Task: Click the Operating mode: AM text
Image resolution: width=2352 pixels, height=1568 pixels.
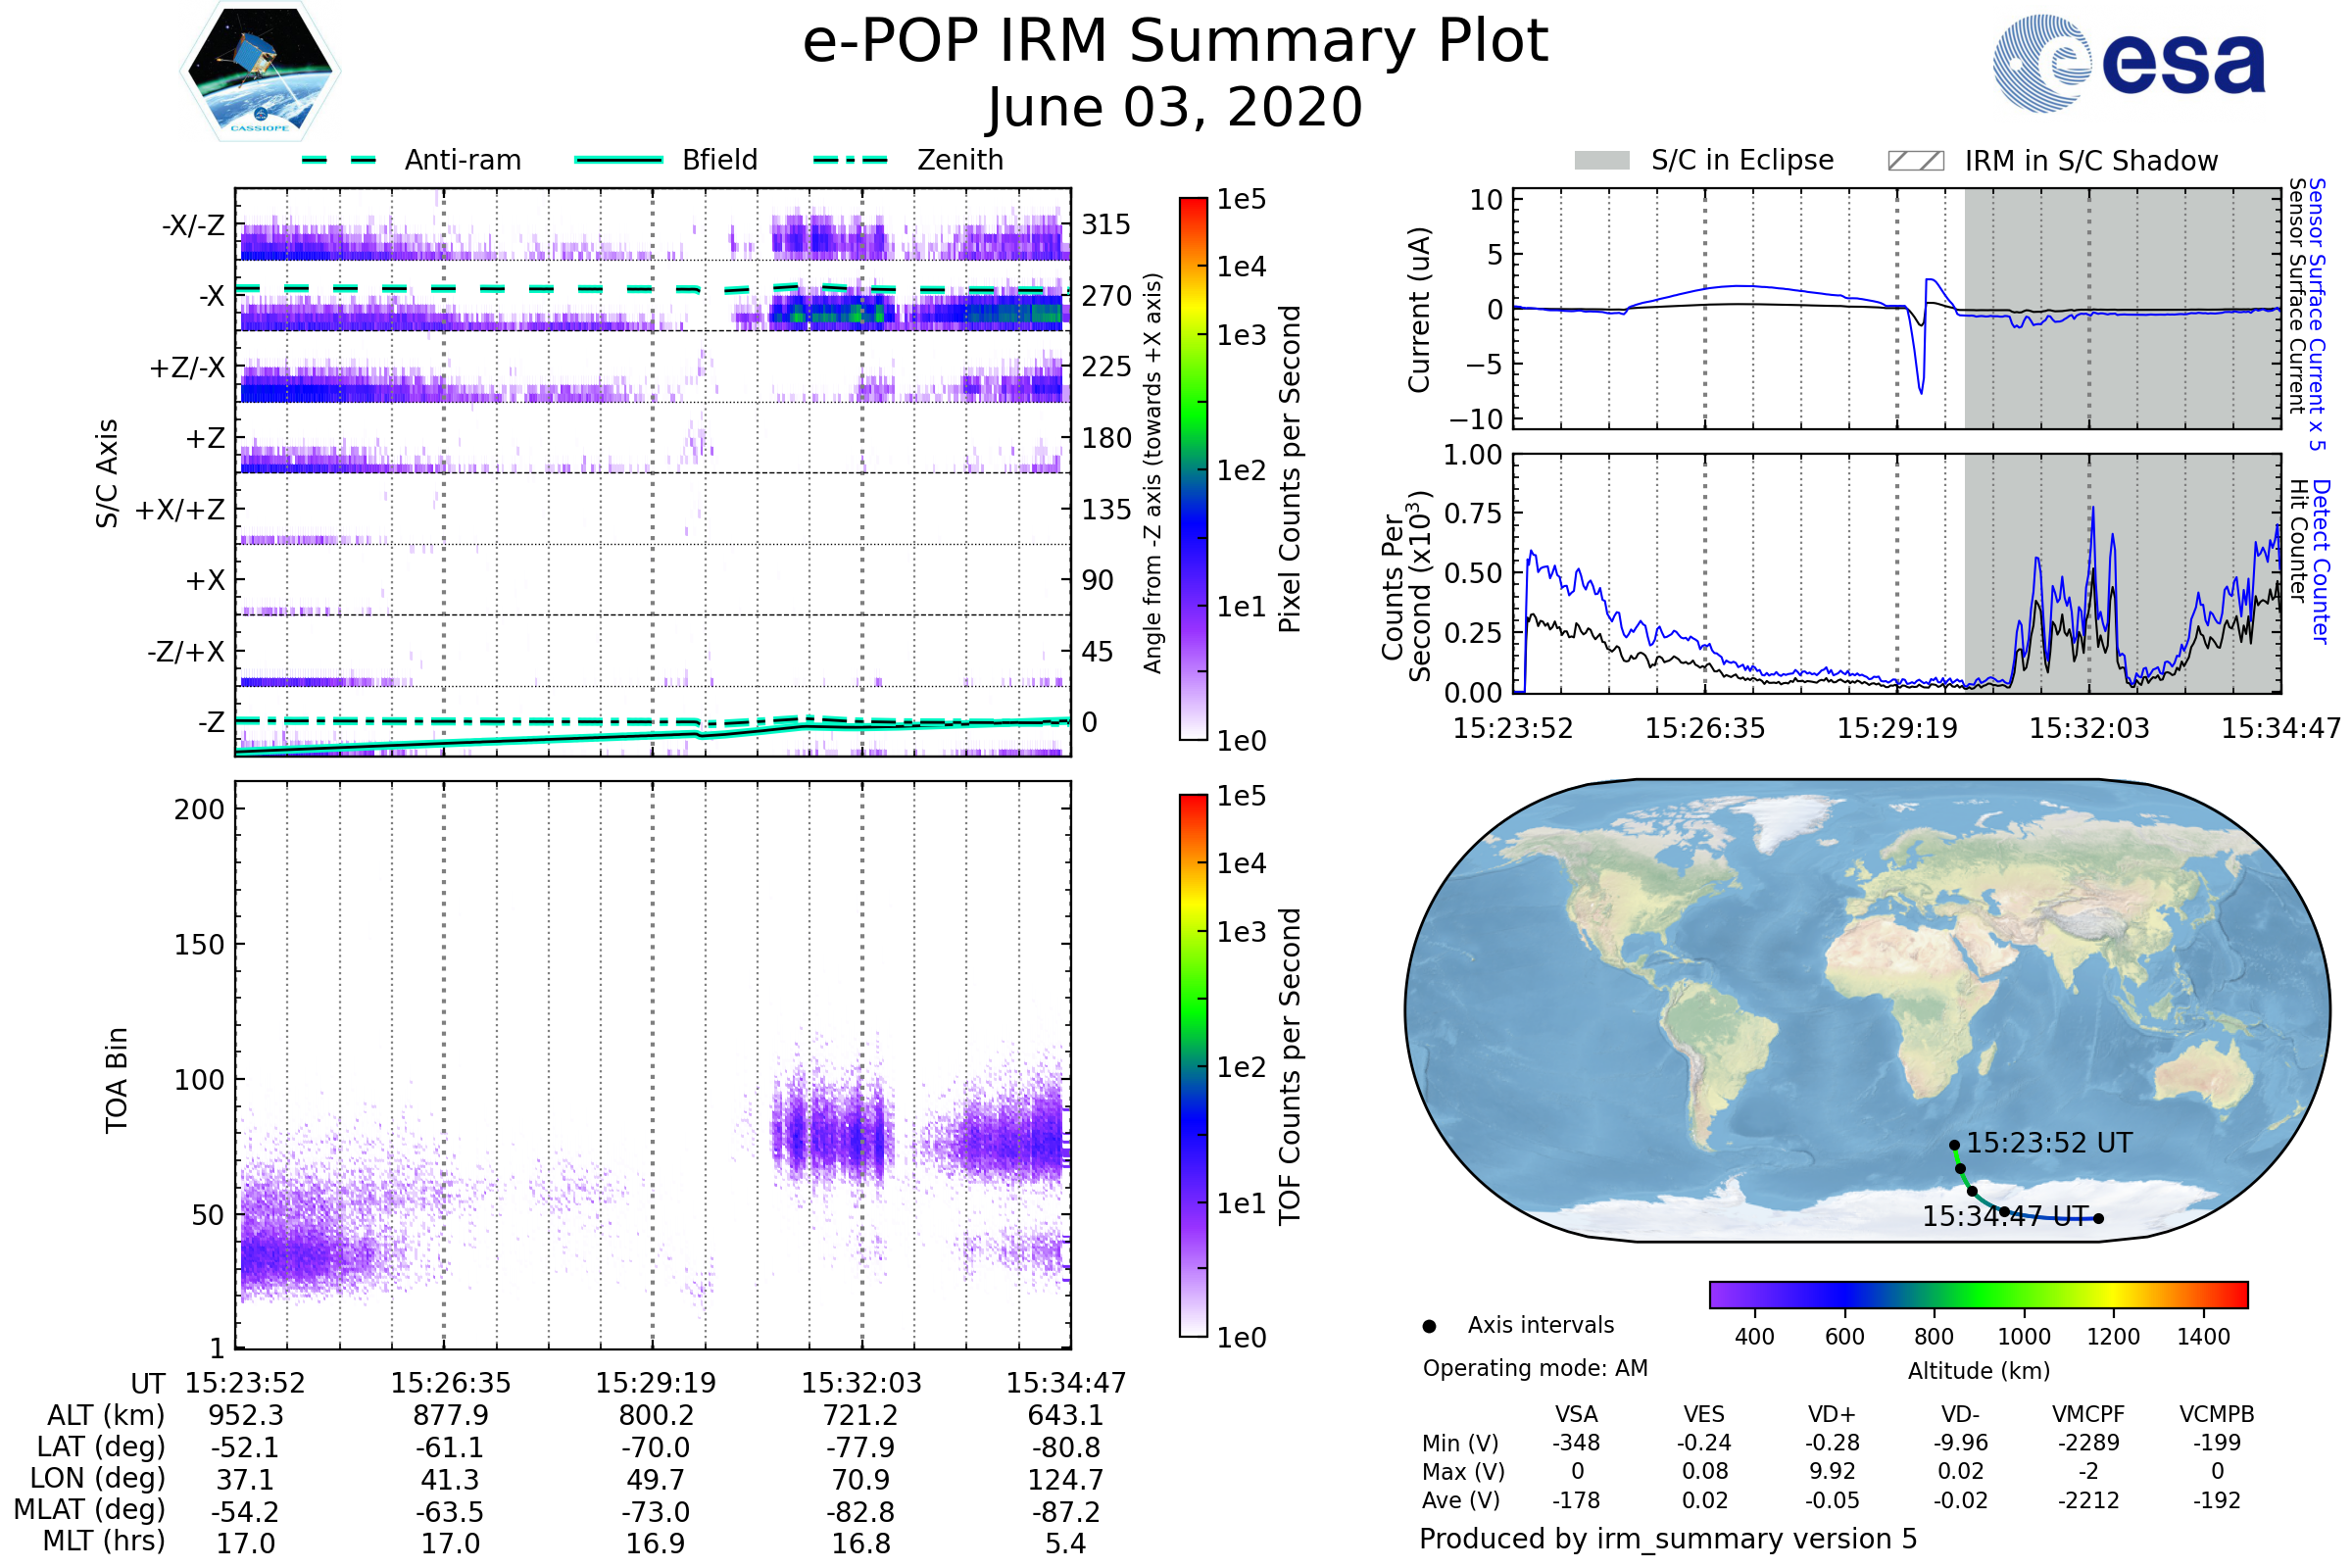Action: [1535, 1368]
